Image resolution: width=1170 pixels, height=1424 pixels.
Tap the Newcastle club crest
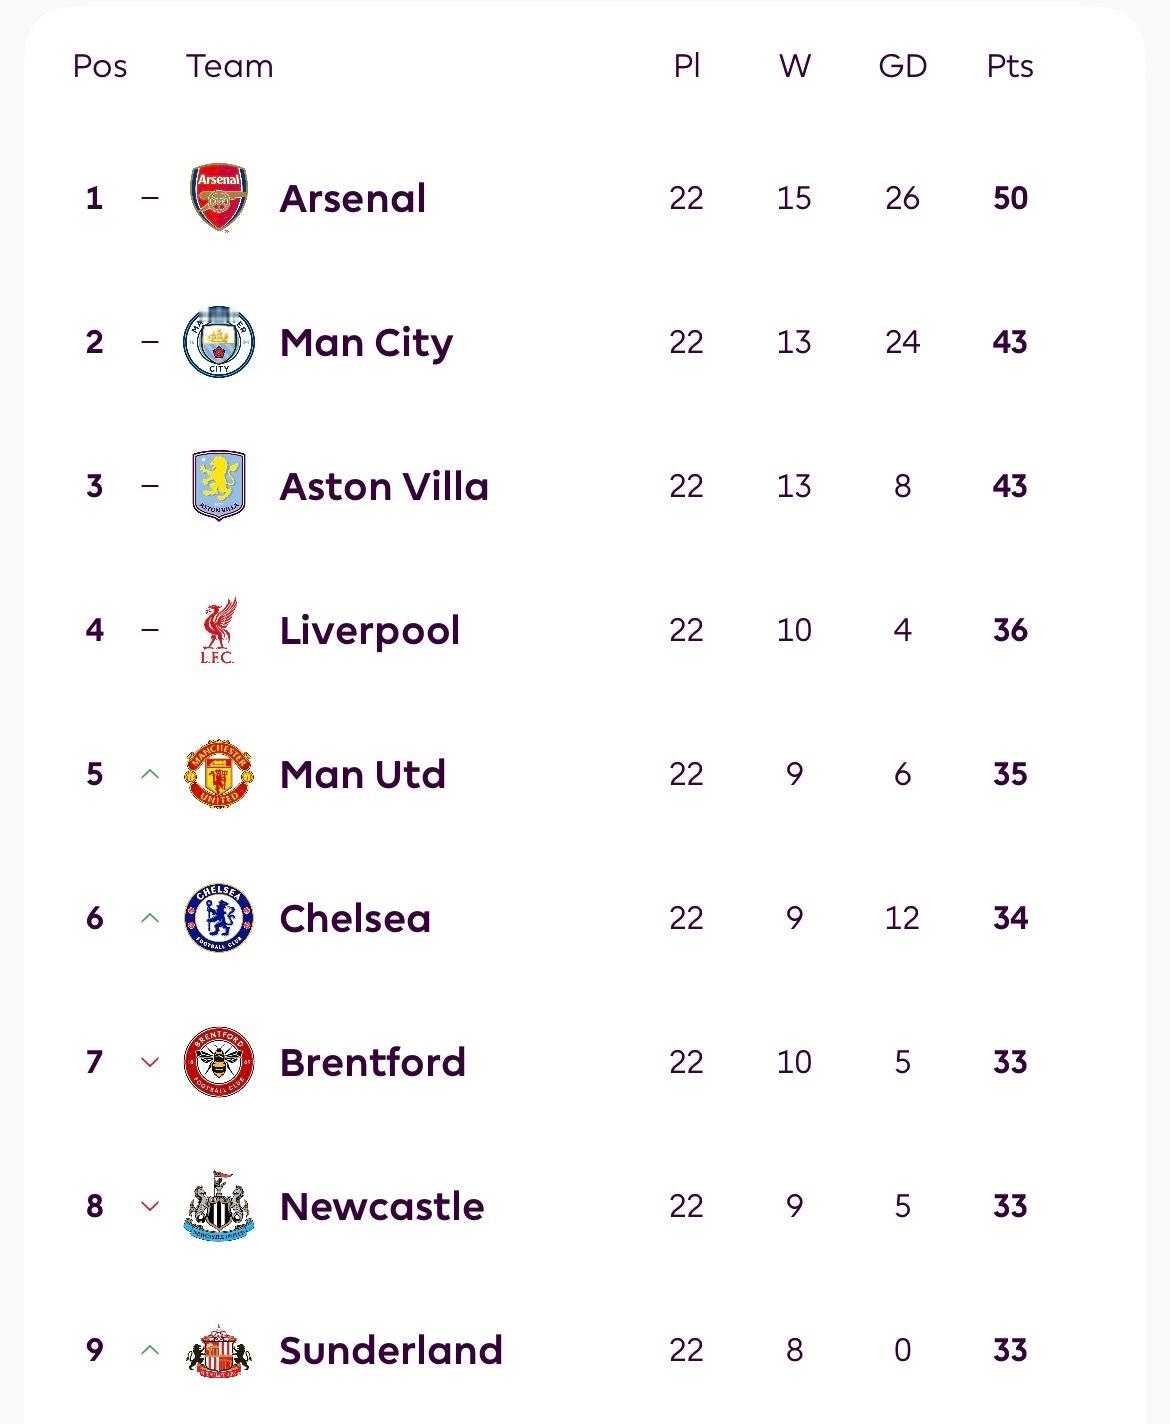219,1206
